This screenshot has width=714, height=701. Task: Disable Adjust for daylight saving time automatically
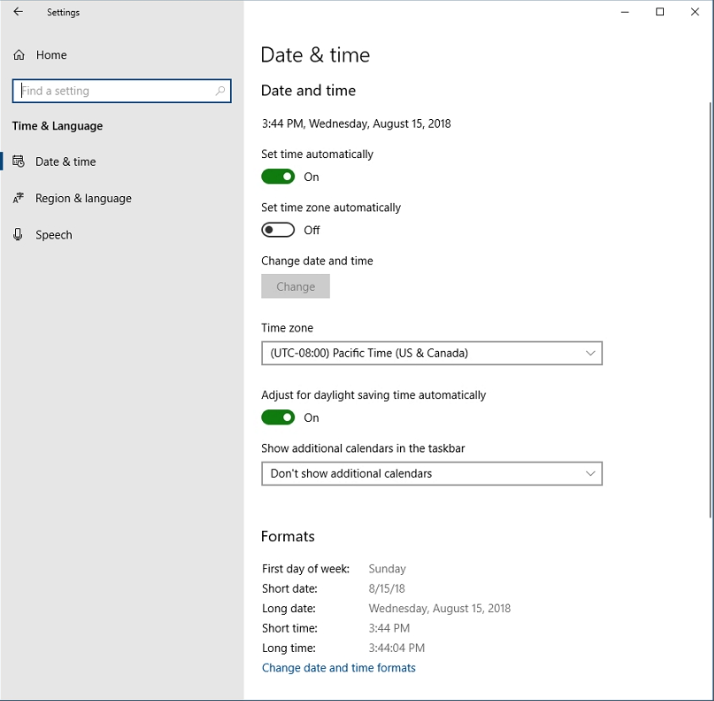[278, 418]
